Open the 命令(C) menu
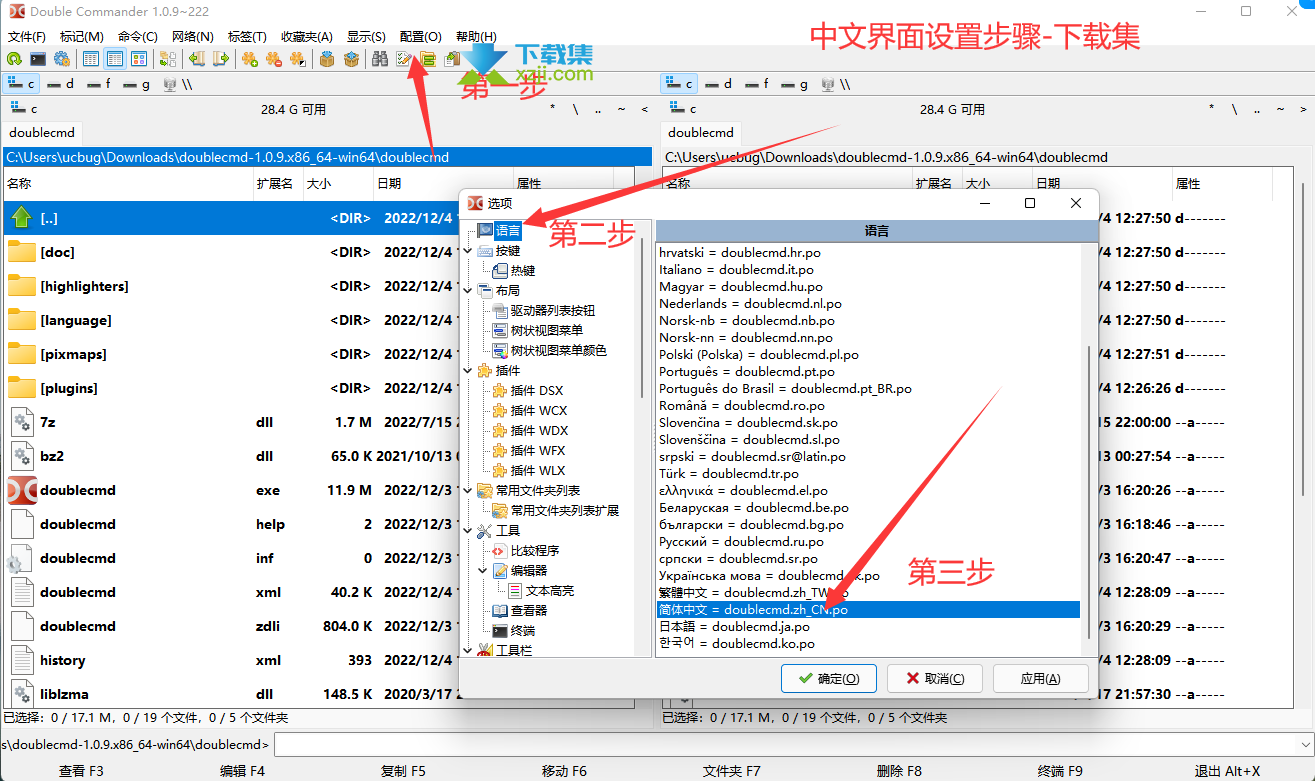1315x781 pixels. [x=137, y=36]
